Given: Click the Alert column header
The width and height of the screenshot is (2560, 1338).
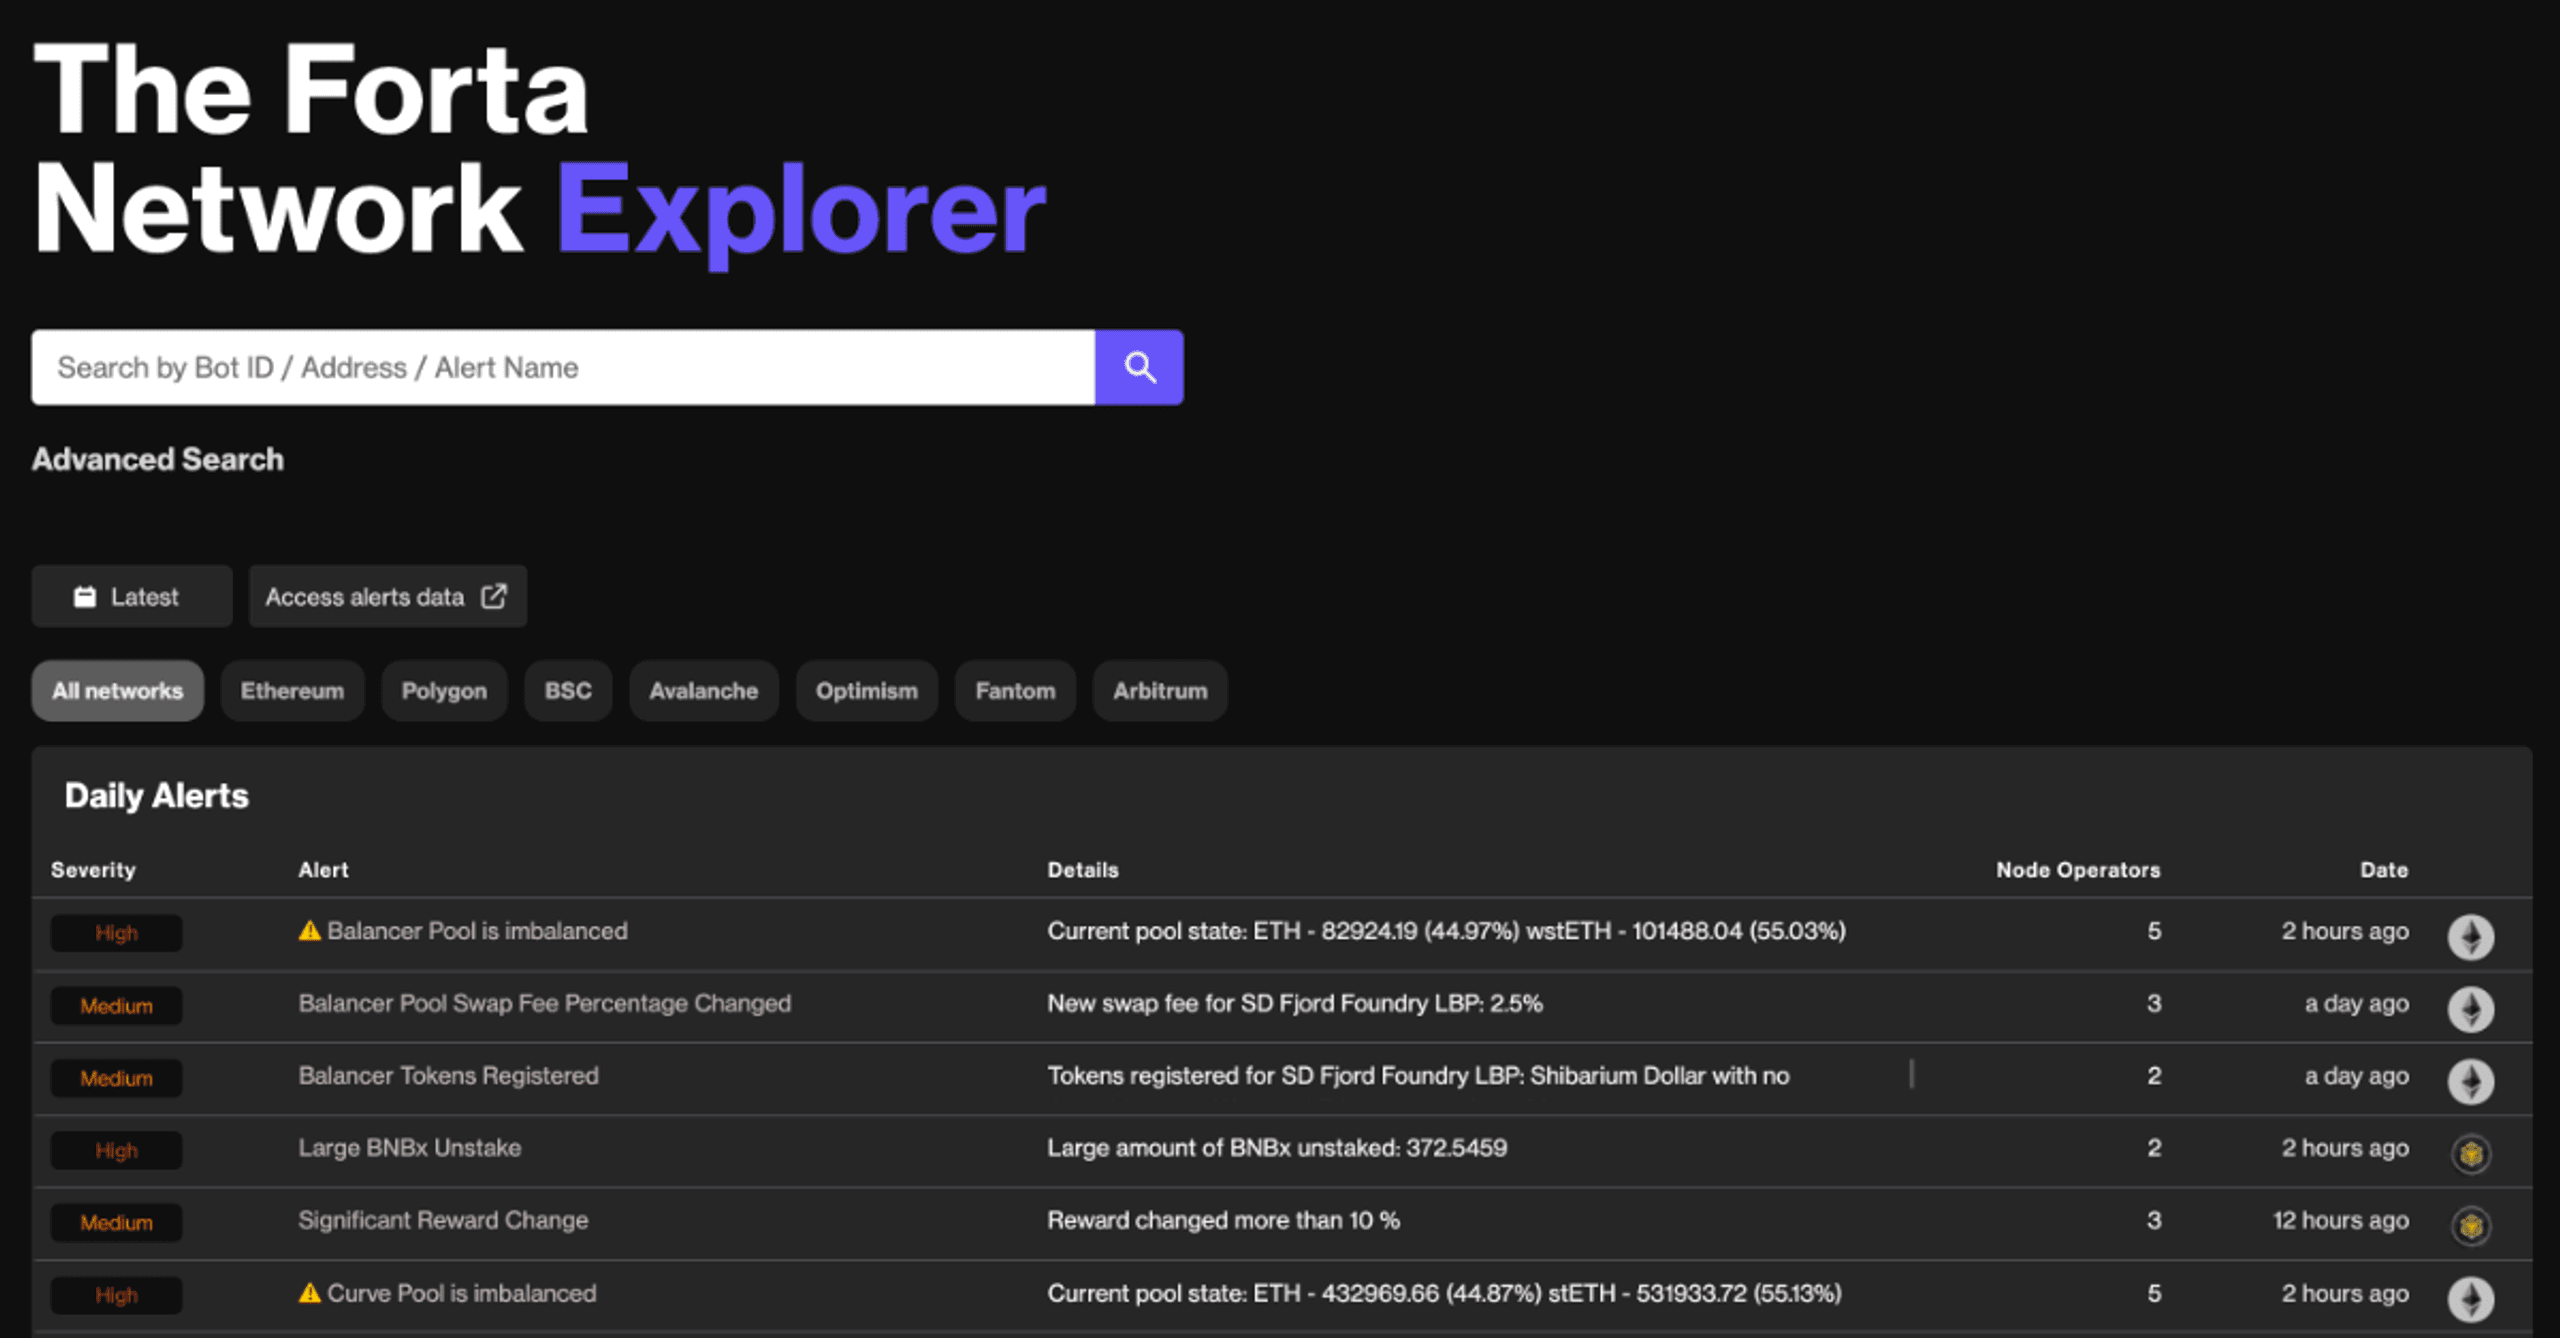Looking at the screenshot, I should pyautogui.click(x=323, y=870).
